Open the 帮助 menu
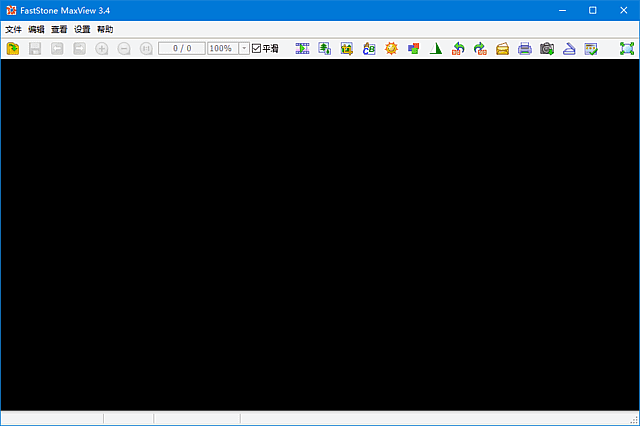The height and width of the screenshot is (426, 640). point(105,29)
